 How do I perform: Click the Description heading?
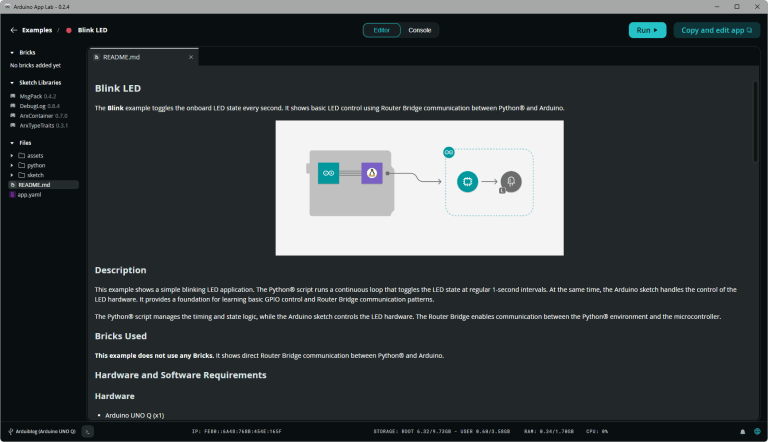[x=120, y=270]
